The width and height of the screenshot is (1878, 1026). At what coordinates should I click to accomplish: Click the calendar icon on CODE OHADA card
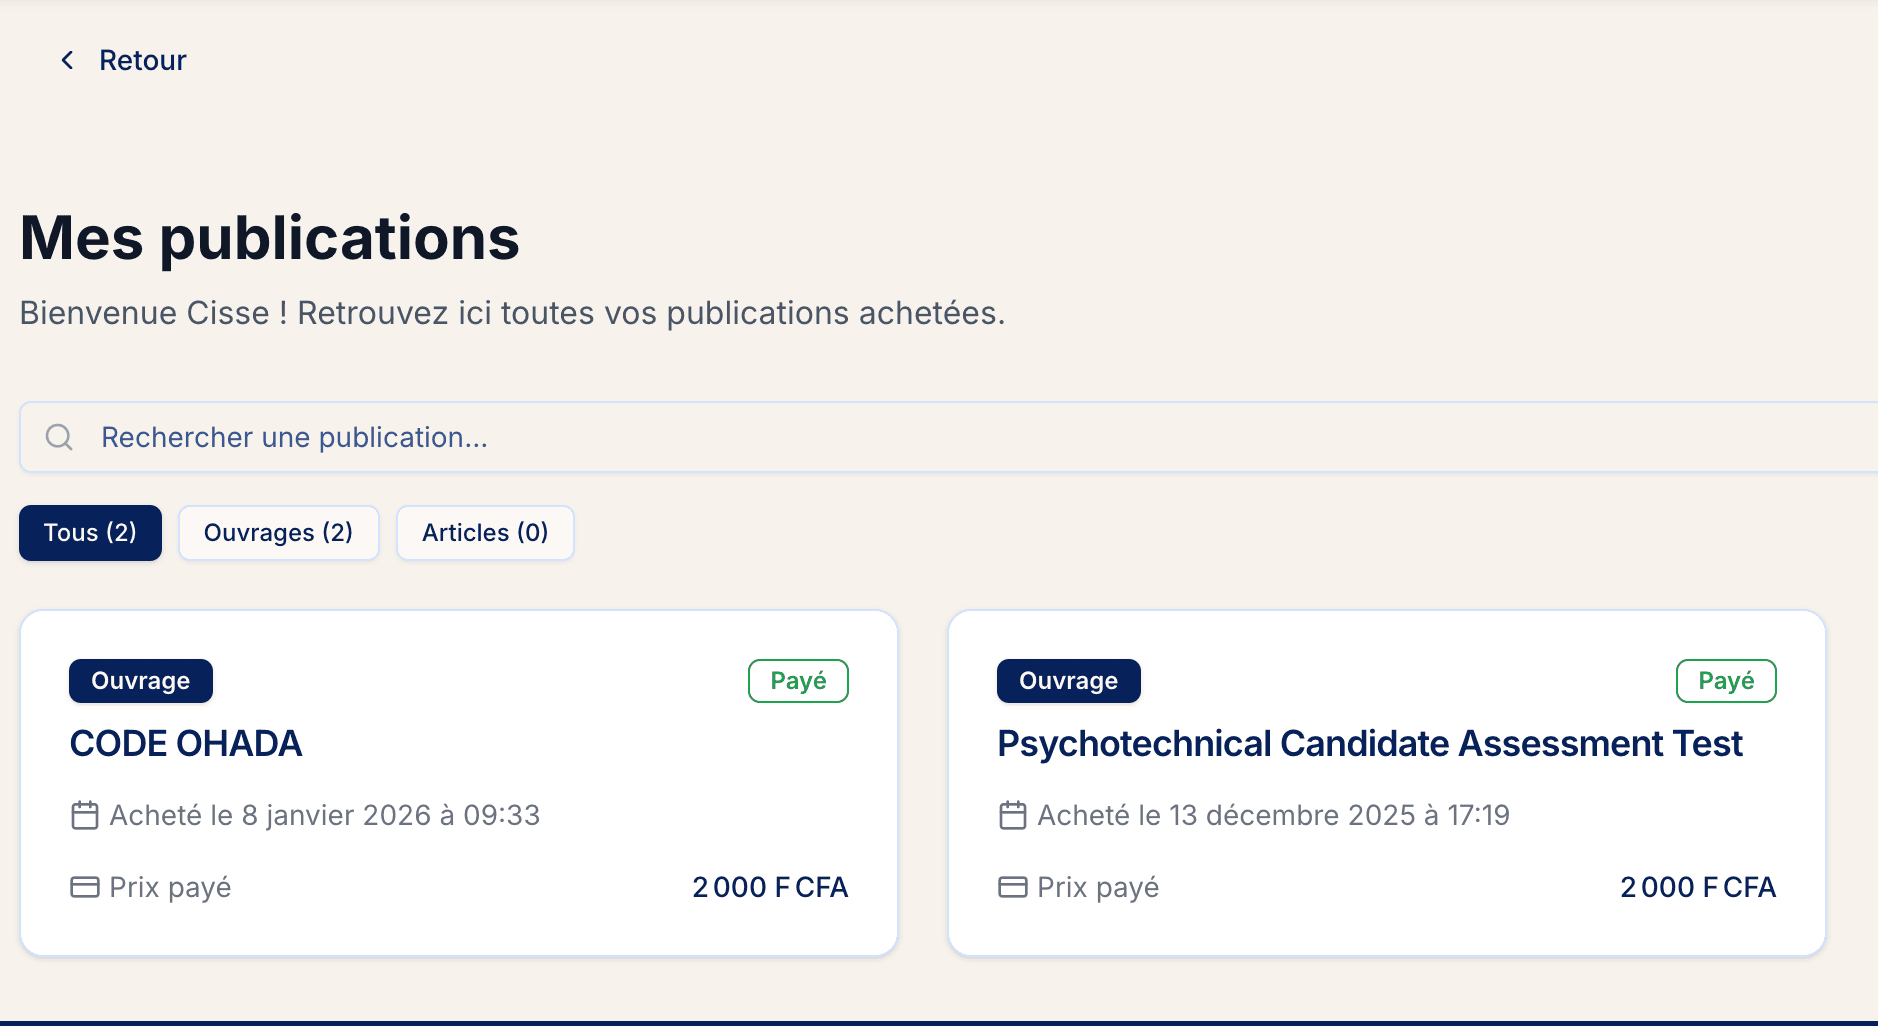click(85, 815)
